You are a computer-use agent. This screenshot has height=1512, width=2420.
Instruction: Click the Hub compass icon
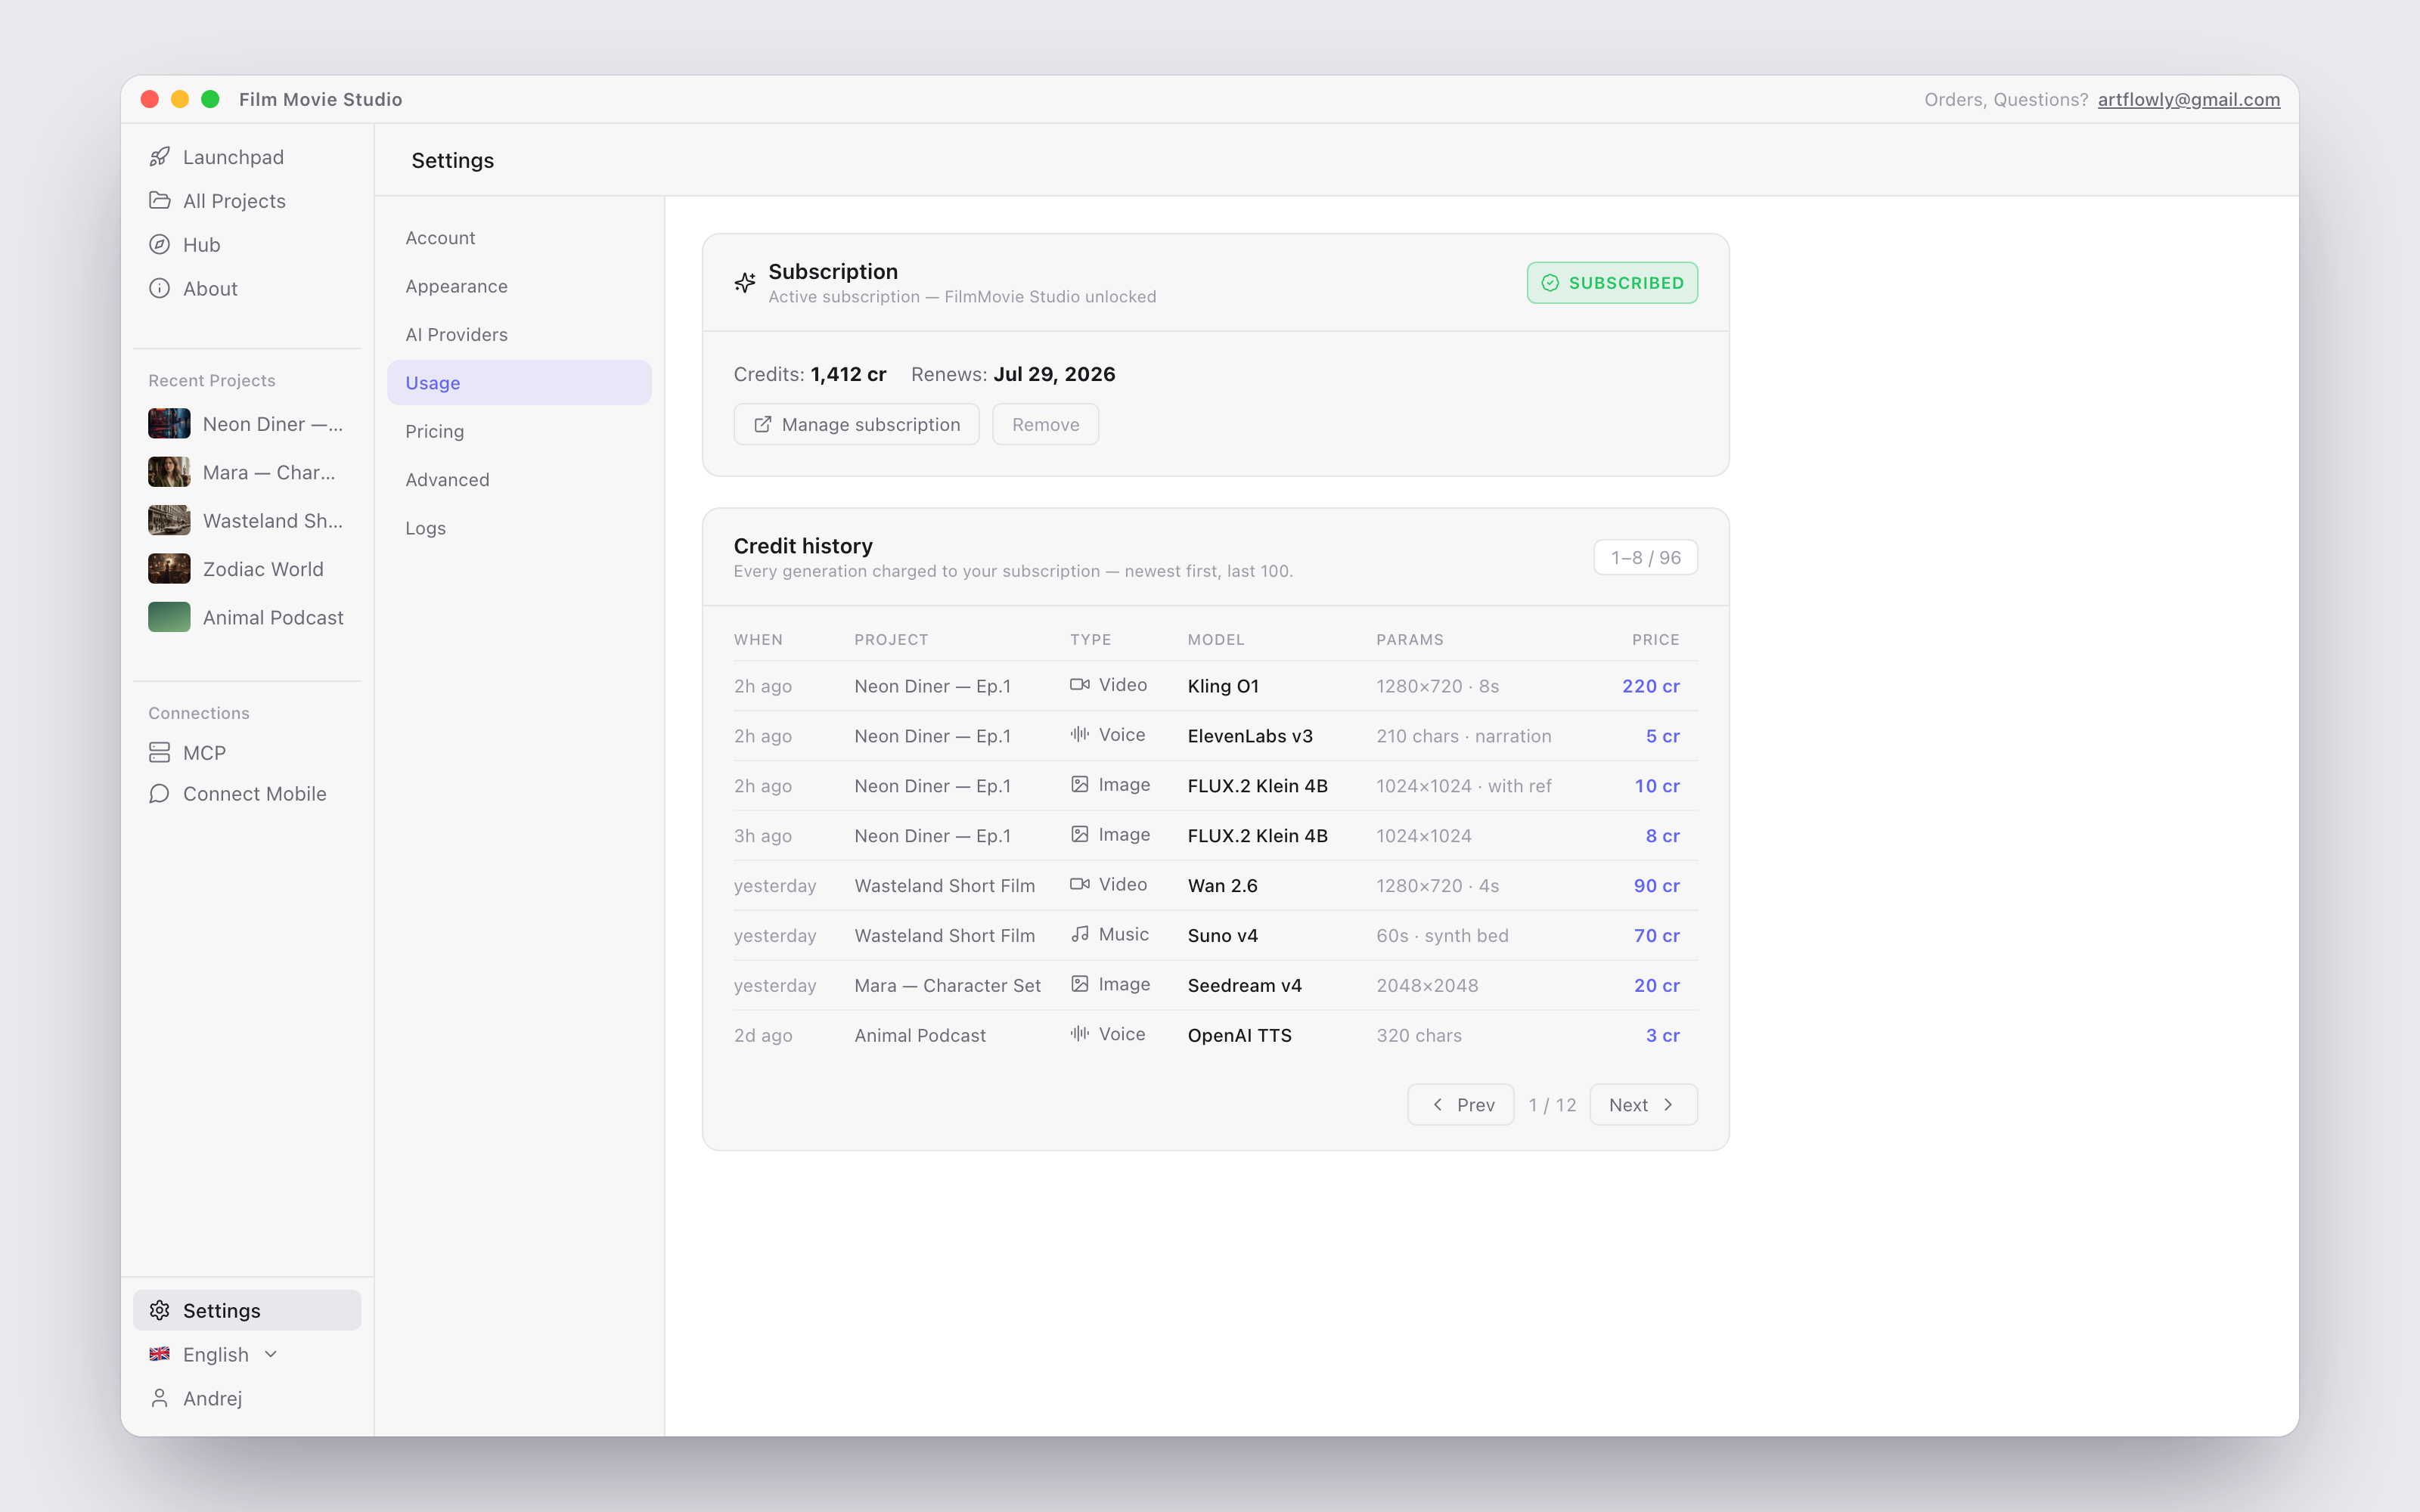pyautogui.click(x=159, y=245)
